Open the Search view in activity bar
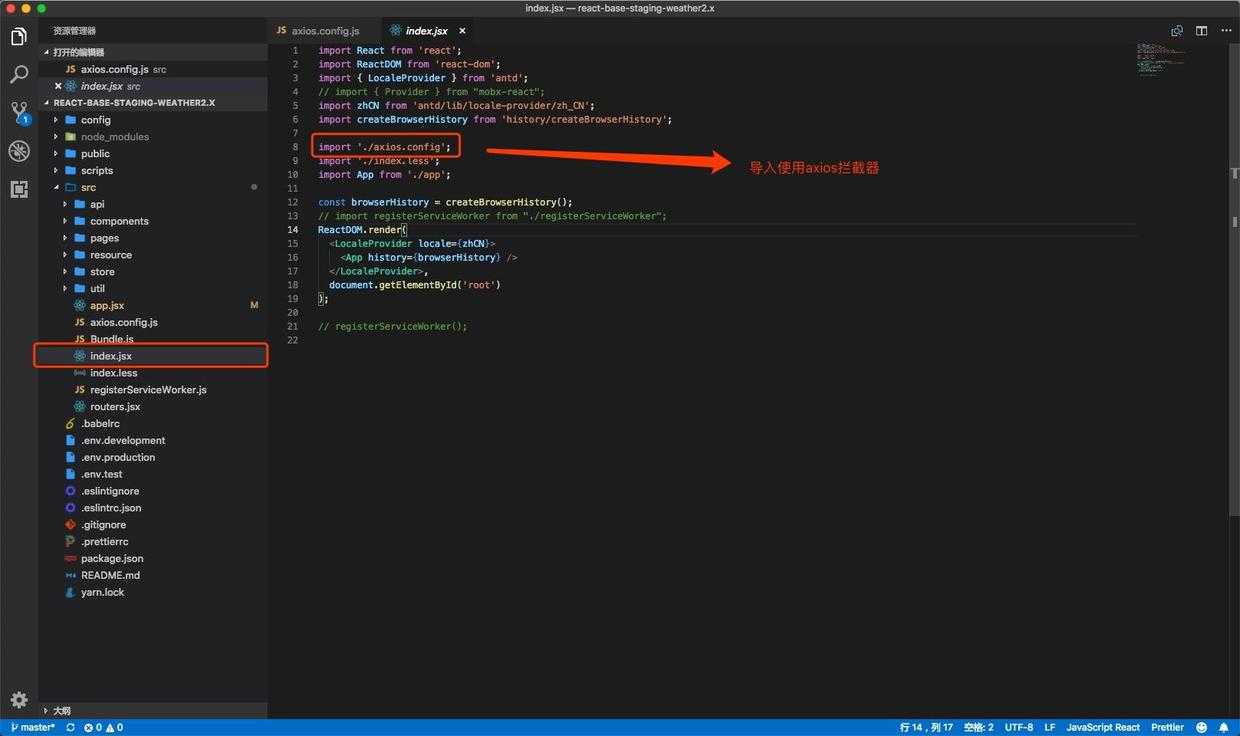 pyautogui.click(x=19, y=74)
